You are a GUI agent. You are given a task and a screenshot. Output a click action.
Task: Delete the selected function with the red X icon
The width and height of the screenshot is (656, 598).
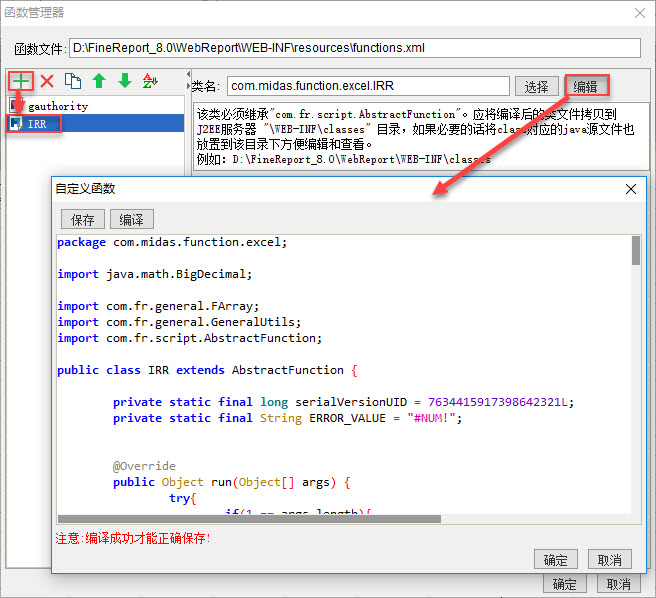[x=47, y=81]
